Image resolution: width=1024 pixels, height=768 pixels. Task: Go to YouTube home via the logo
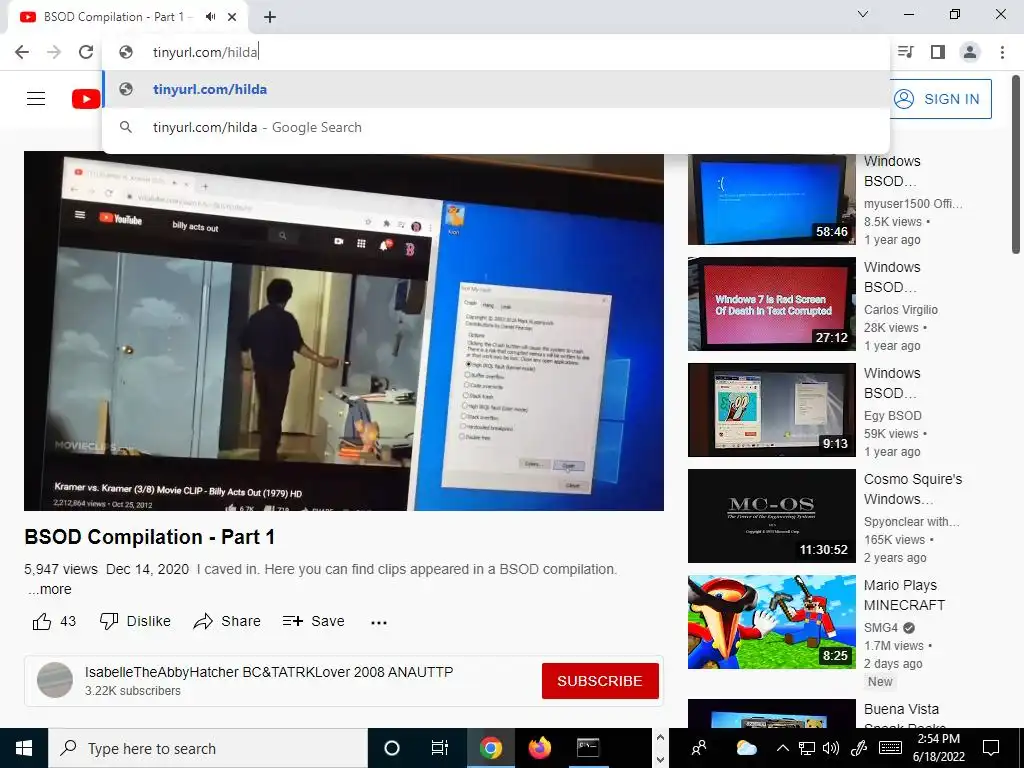pos(86,99)
